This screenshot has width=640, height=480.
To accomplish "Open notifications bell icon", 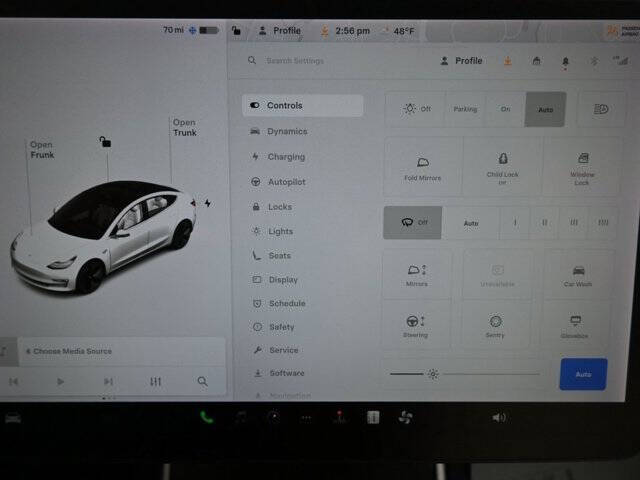I will (x=565, y=62).
